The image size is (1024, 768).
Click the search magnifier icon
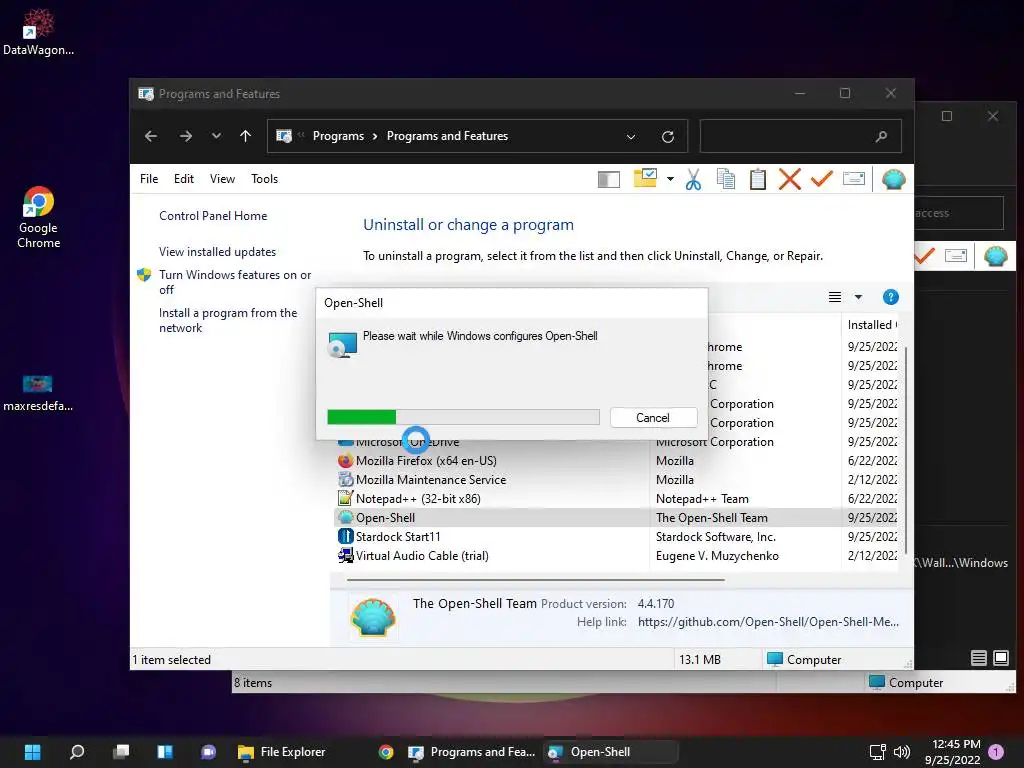click(881, 136)
